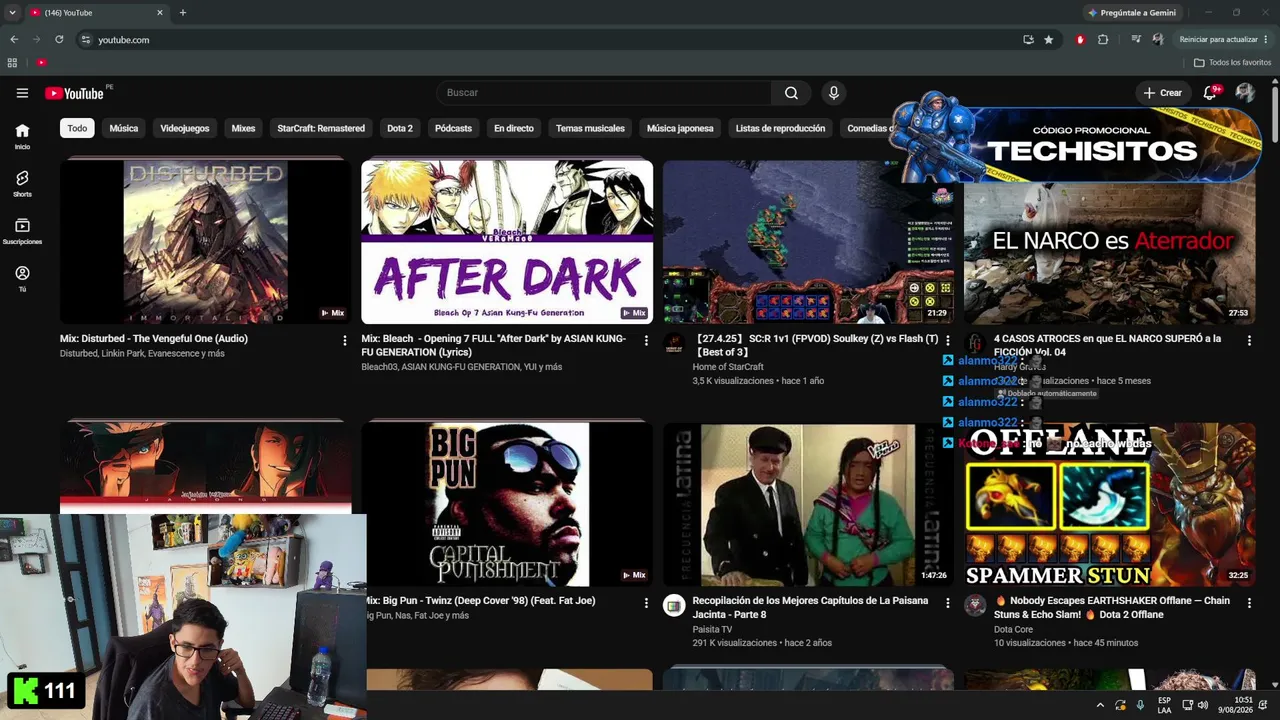The image size is (1280, 720).
Task: Open the browser extensions puzzle icon
Action: 1103,39
